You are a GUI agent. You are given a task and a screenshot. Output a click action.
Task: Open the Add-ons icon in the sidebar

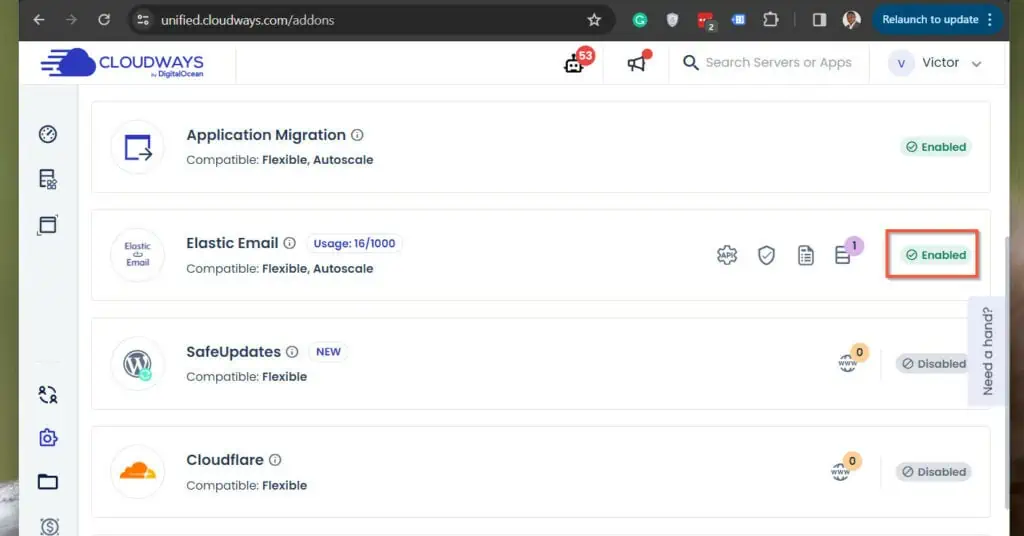(48, 437)
